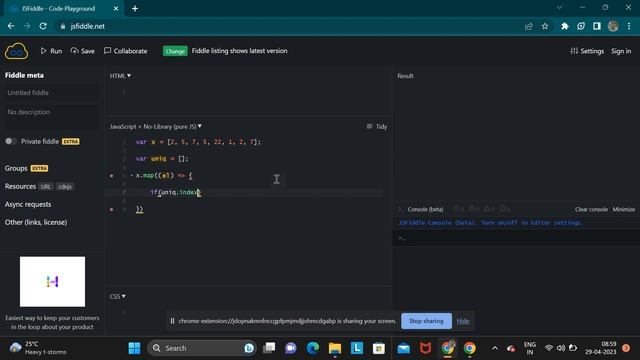Image resolution: width=640 pixels, height=360 pixels.
Task: Open the Groups section
Action: click(16, 168)
